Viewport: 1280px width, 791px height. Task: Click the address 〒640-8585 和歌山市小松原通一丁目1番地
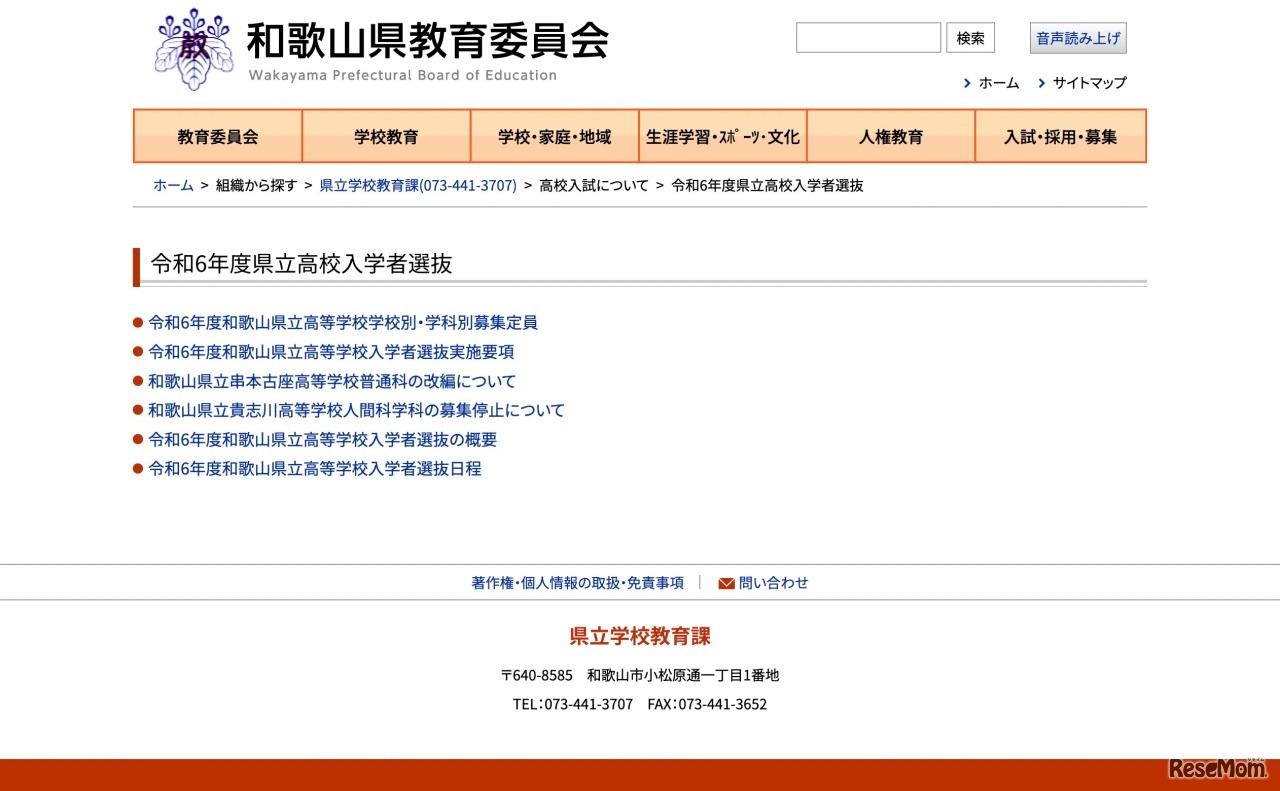(x=640, y=675)
